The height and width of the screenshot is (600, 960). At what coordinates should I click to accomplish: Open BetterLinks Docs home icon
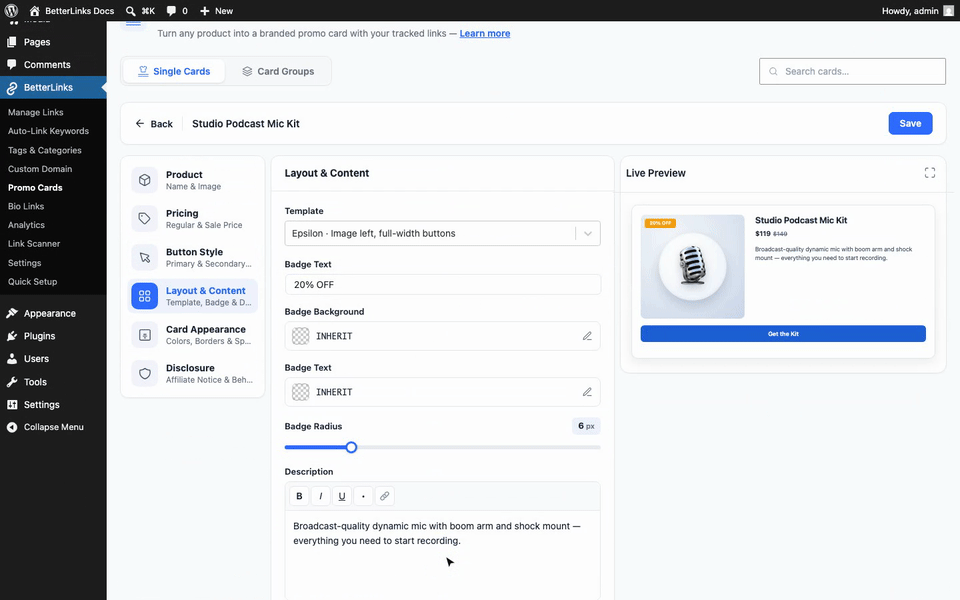click(34, 10)
